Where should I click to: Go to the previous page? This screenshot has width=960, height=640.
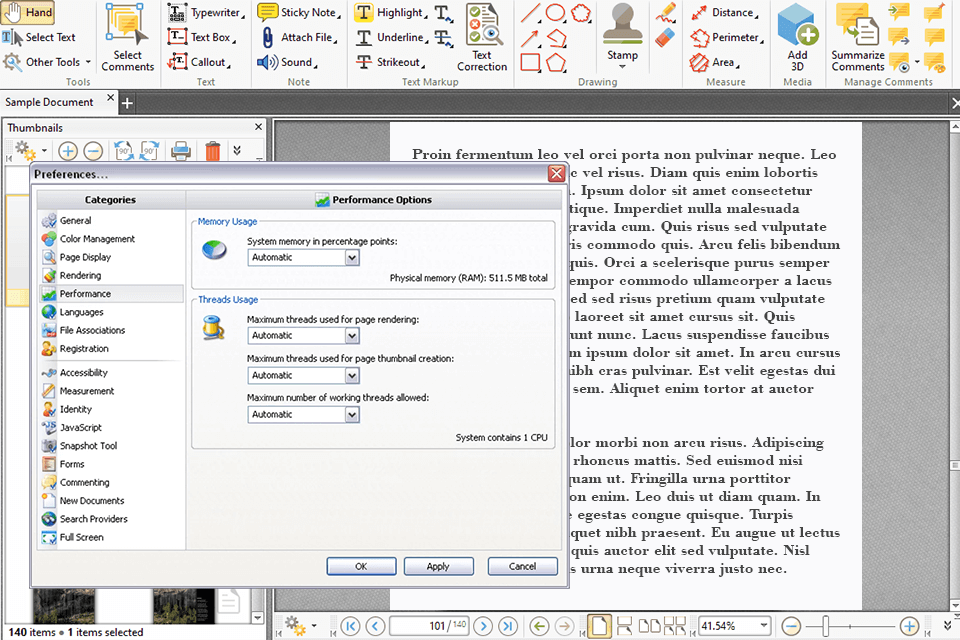(375, 626)
